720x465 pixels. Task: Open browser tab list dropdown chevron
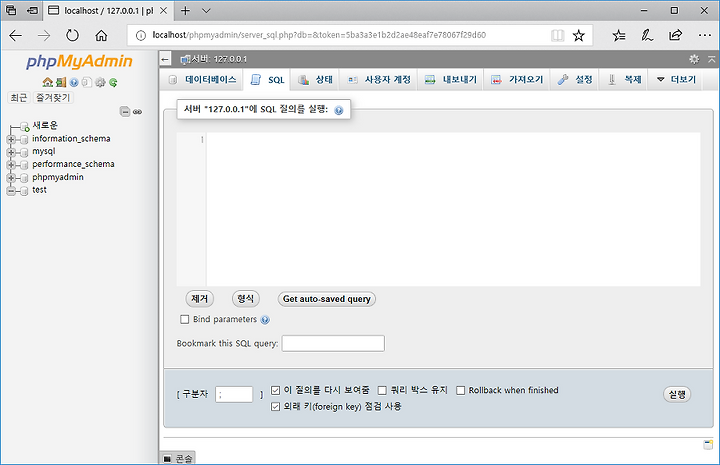[x=206, y=11]
